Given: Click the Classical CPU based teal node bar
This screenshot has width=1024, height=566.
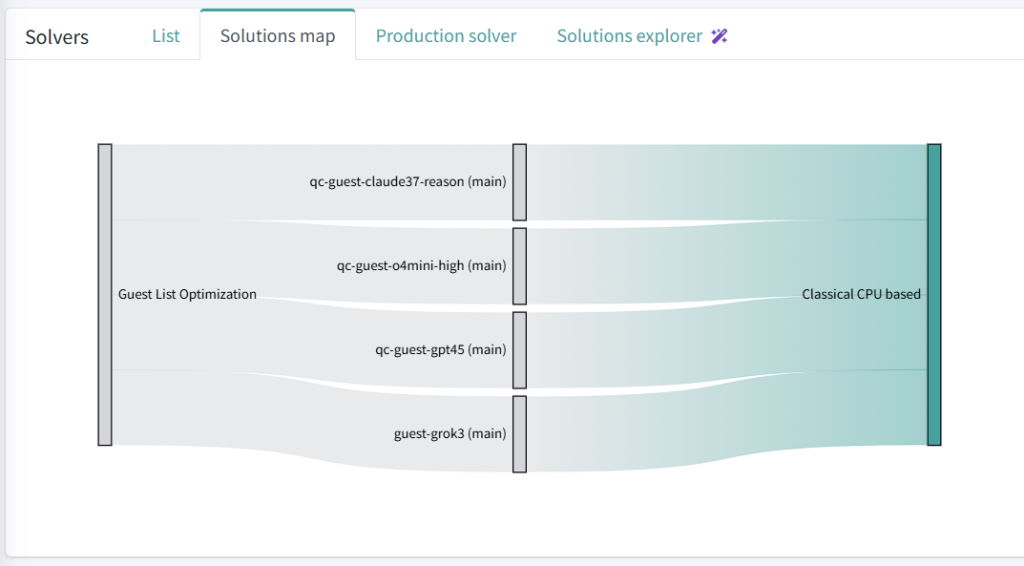Looking at the screenshot, I should coord(934,294).
